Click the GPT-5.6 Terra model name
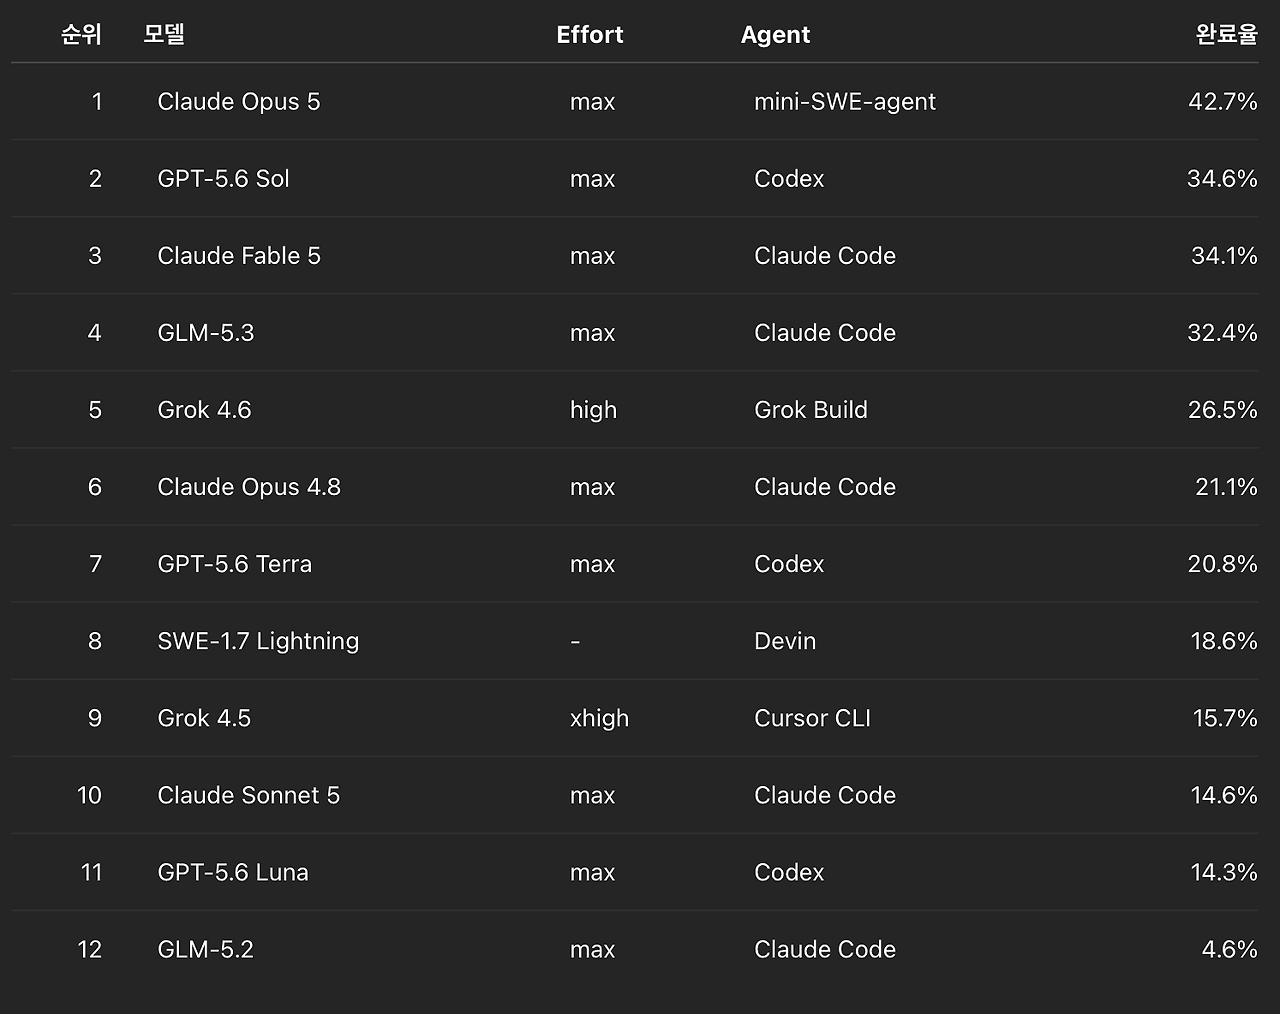The height and width of the screenshot is (1014, 1280). coord(235,564)
